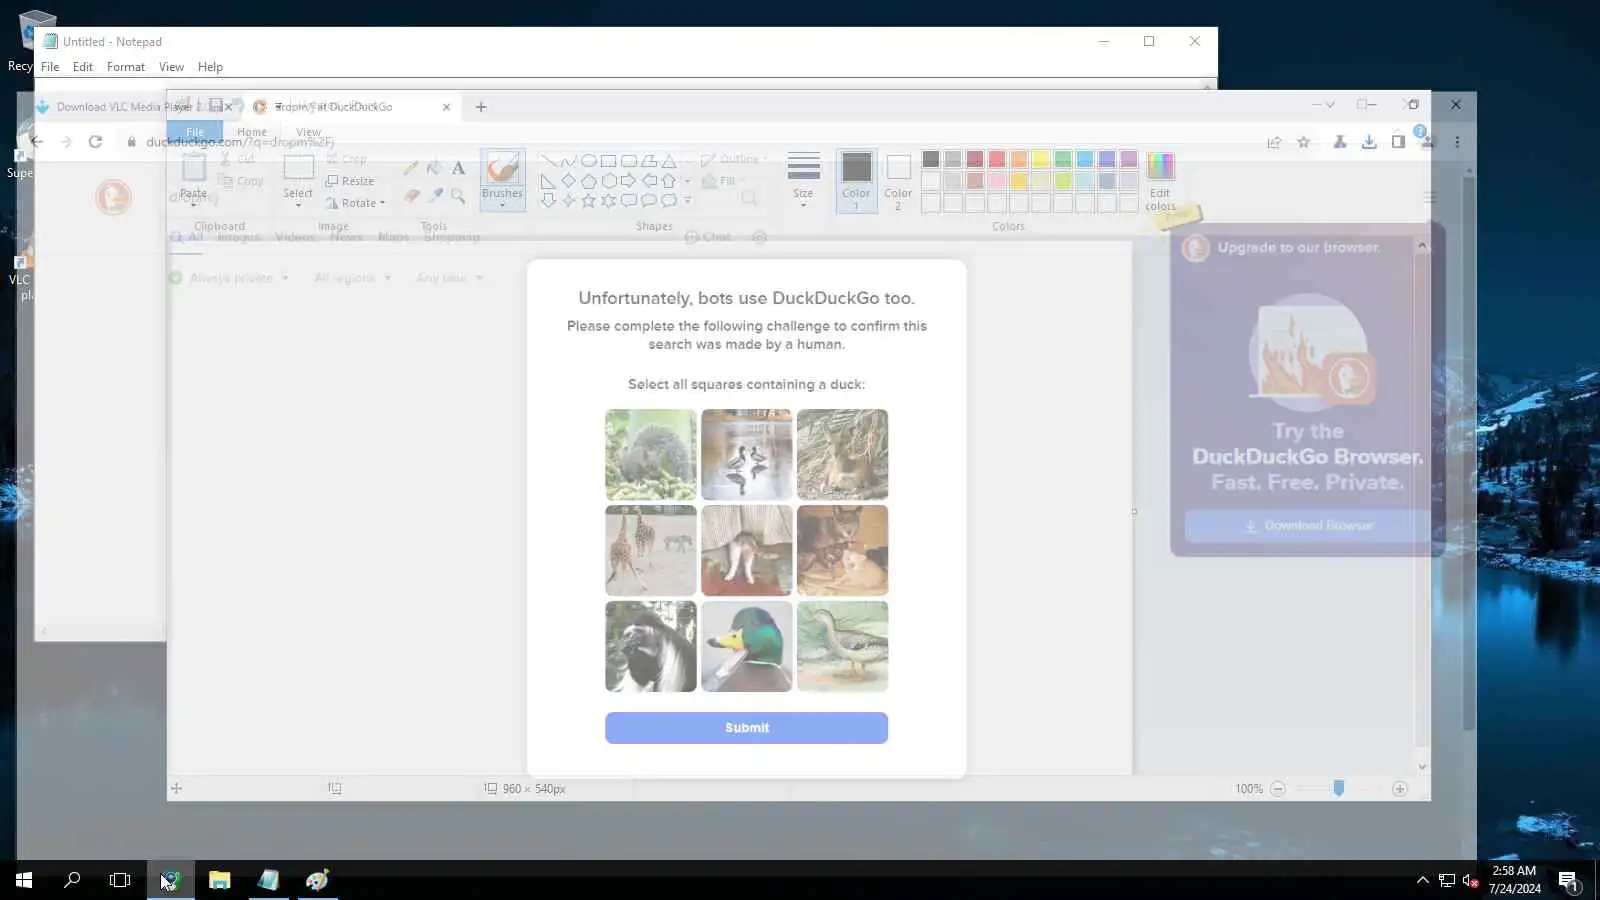
Task: Click the Brushes tool icon
Action: [502, 168]
